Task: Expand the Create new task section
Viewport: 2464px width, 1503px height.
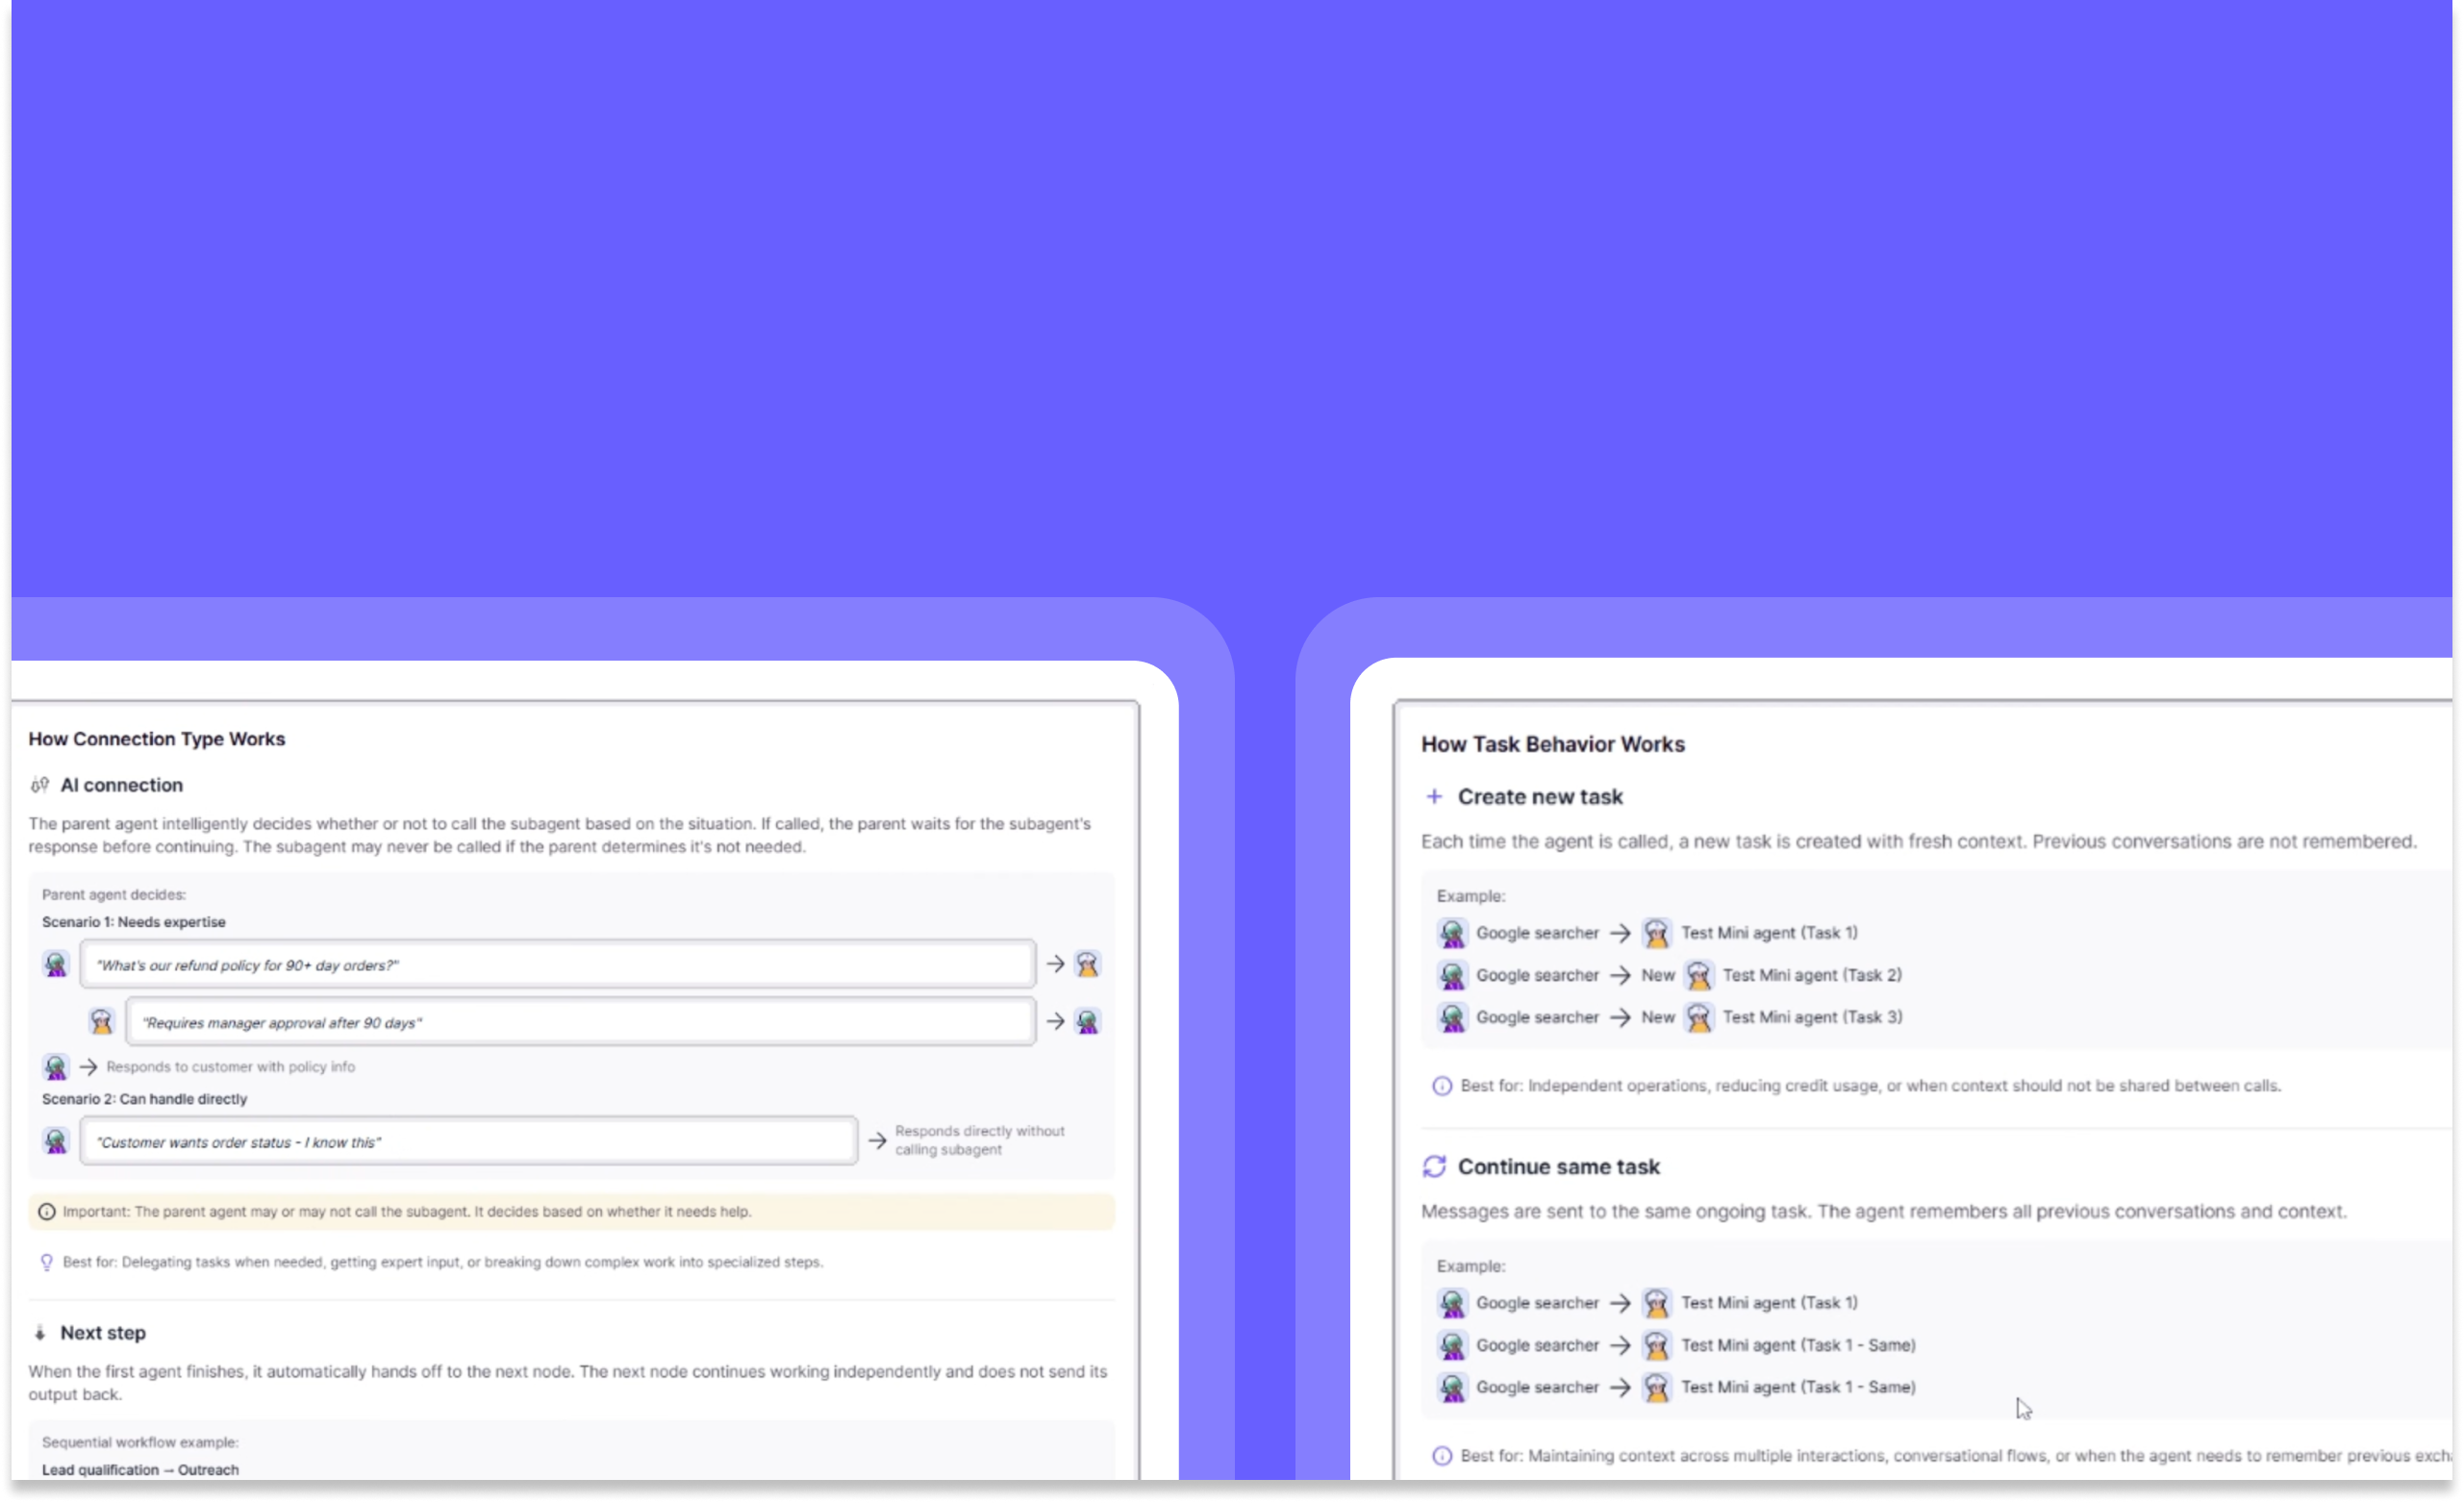Action: tap(1540, 796)
